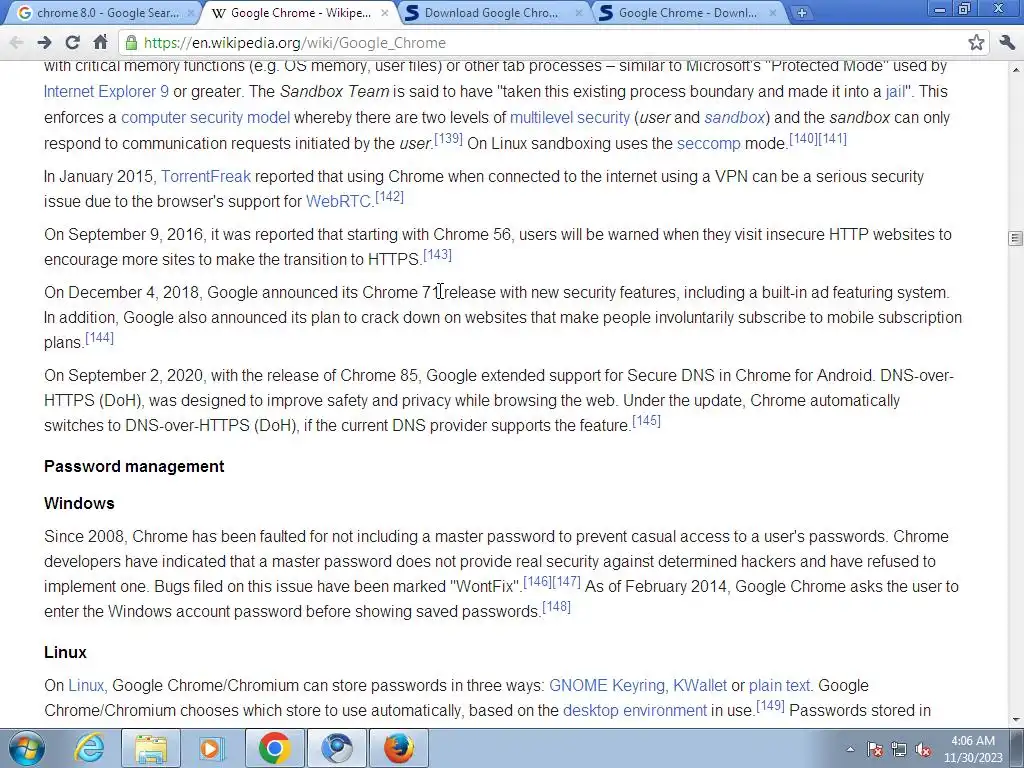This screenshot has height=768, width=1024.
Task: Open a new tab with plus button
Action: (x=801, y=12)
